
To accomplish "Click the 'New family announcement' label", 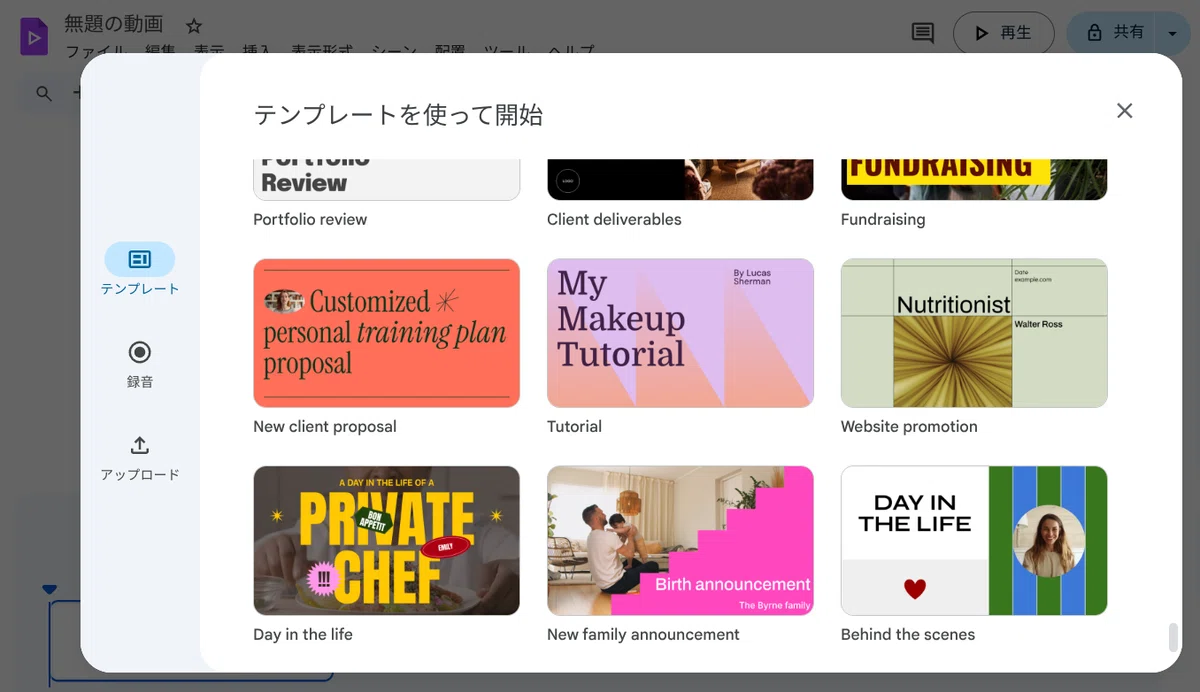I will pyautogui.click(x=643, y=634).
